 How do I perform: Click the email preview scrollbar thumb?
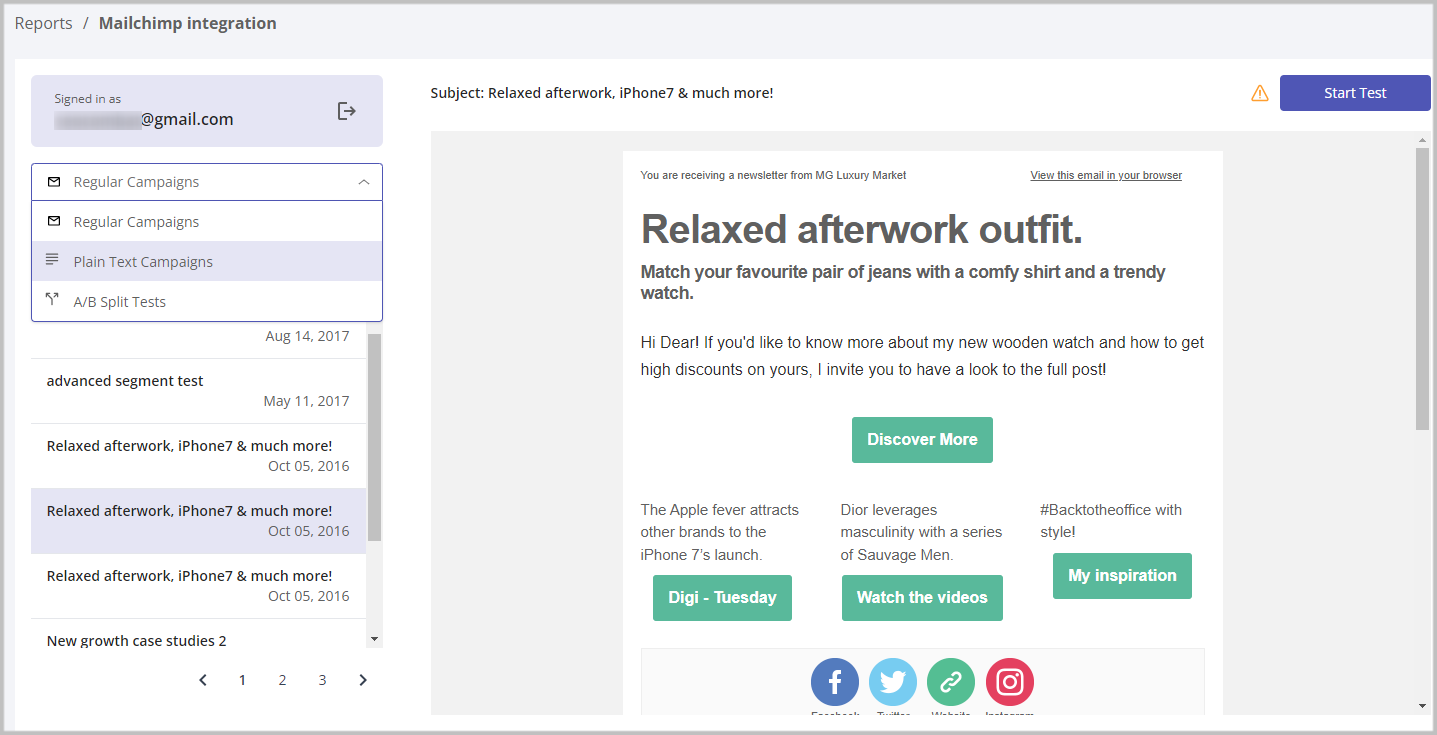point(1422,289)
